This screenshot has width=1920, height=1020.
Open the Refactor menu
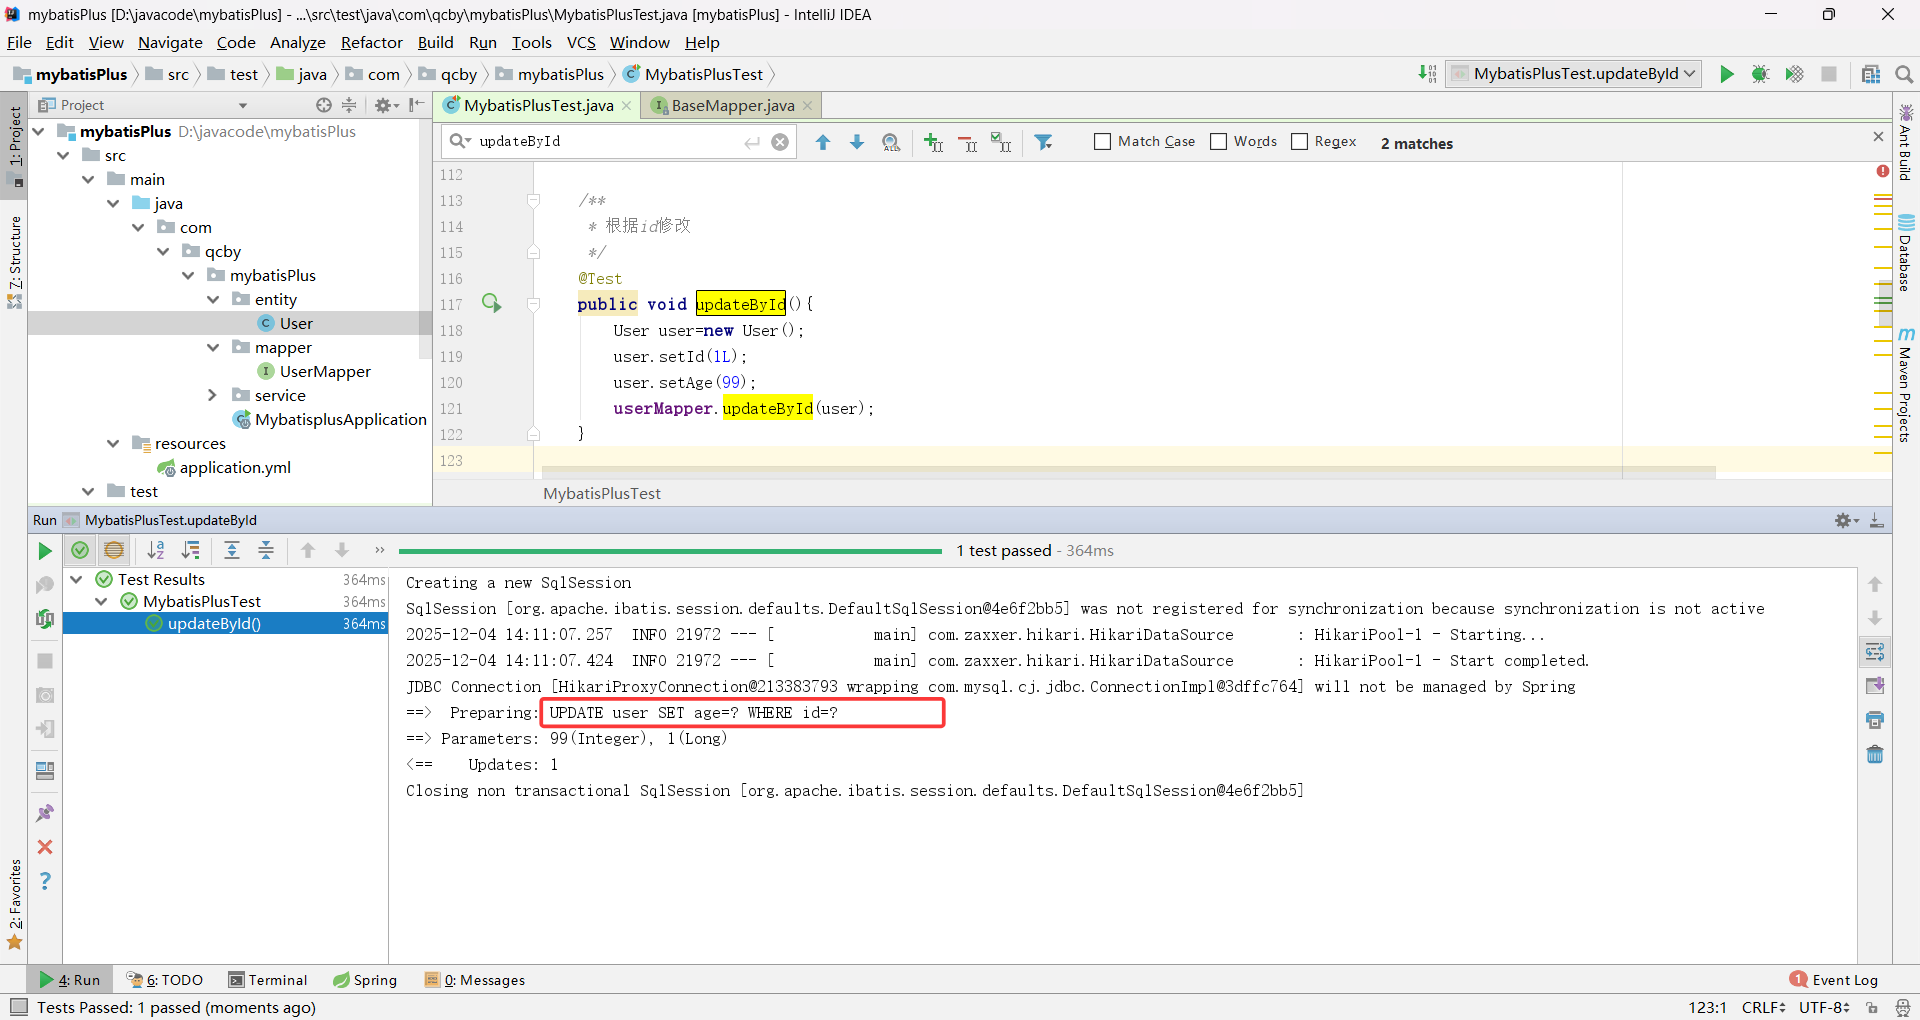tap(371, 42)
